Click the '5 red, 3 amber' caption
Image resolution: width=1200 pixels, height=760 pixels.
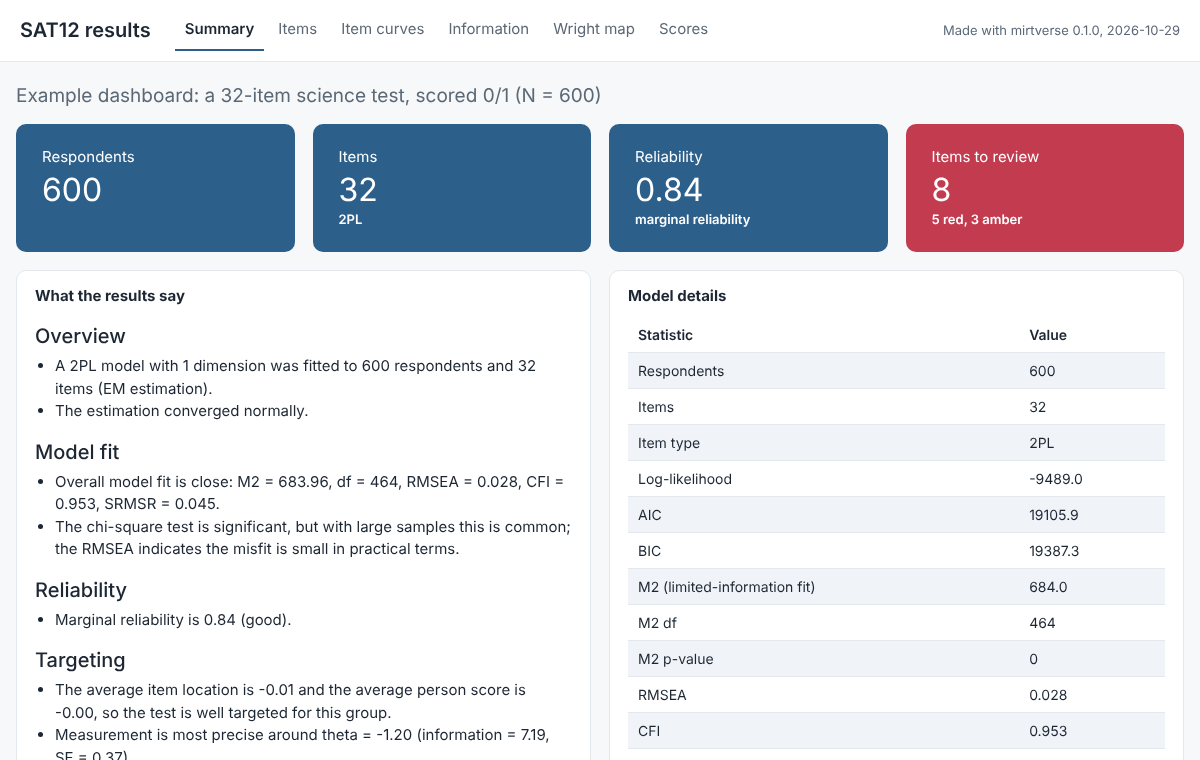(x=976, y=220)
